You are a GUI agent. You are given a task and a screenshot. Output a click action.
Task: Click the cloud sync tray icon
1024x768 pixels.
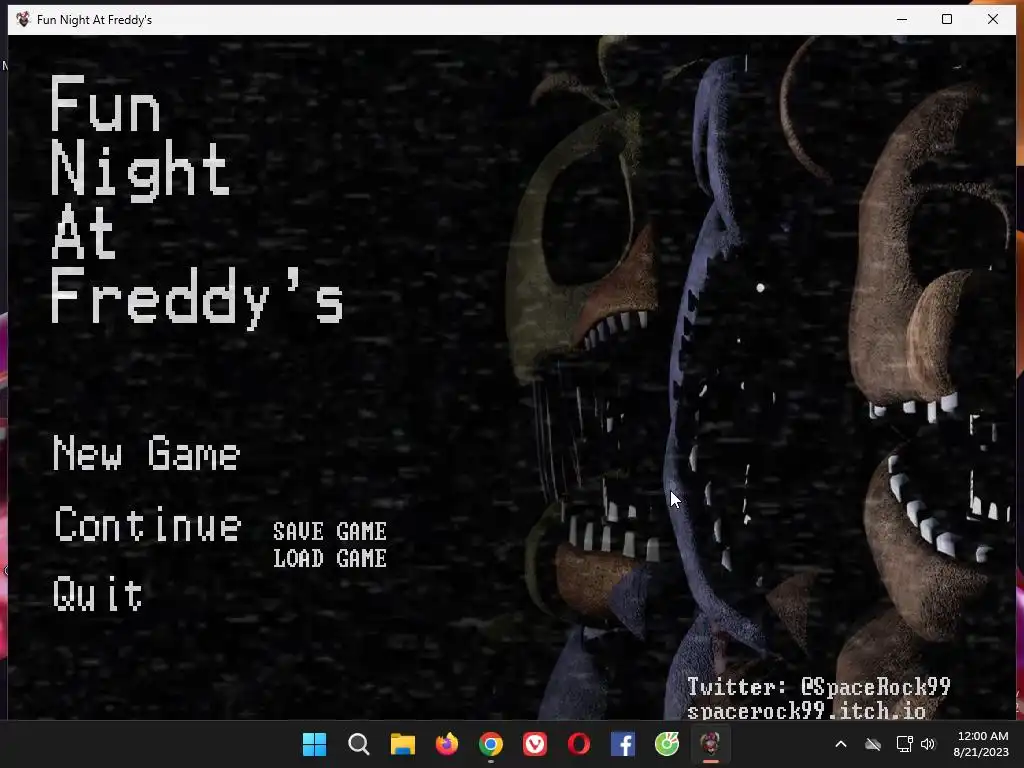873,744
